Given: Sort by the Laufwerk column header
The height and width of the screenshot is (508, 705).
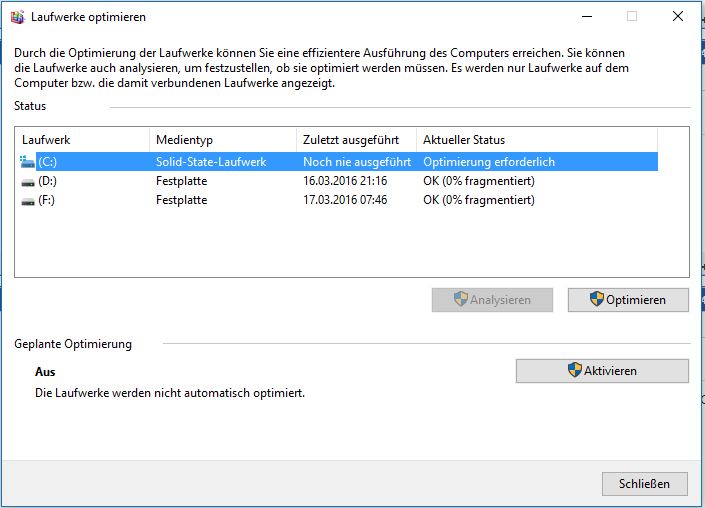Looking at the screenshot, I should (x=83, y=140).
